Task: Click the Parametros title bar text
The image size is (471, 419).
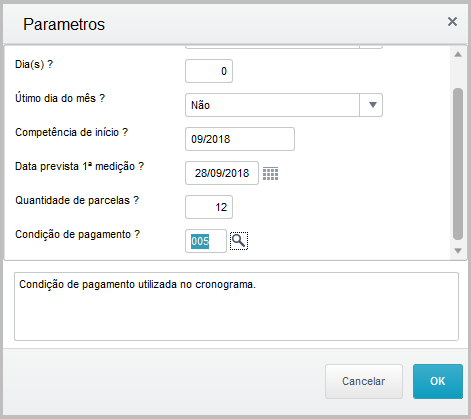Action: click(64, 24)
